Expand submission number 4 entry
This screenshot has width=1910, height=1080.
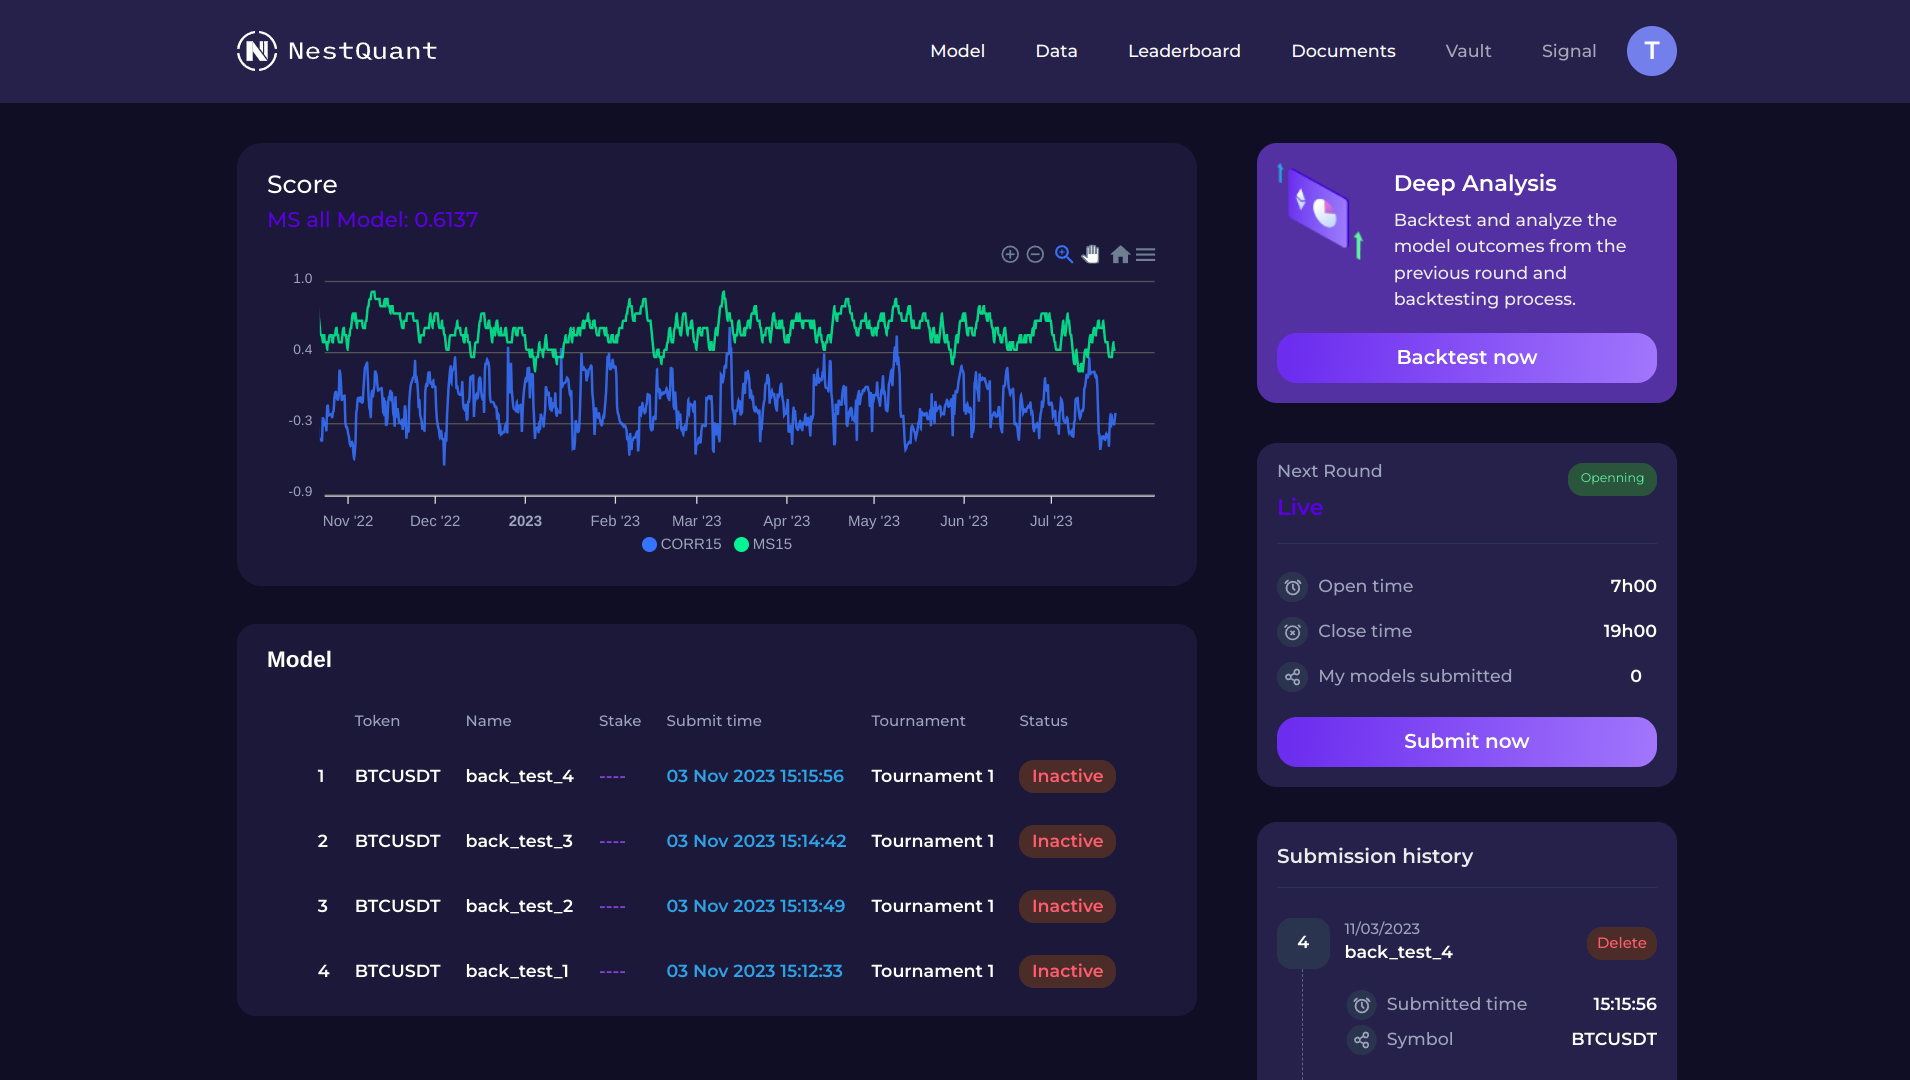[1303, 943]
